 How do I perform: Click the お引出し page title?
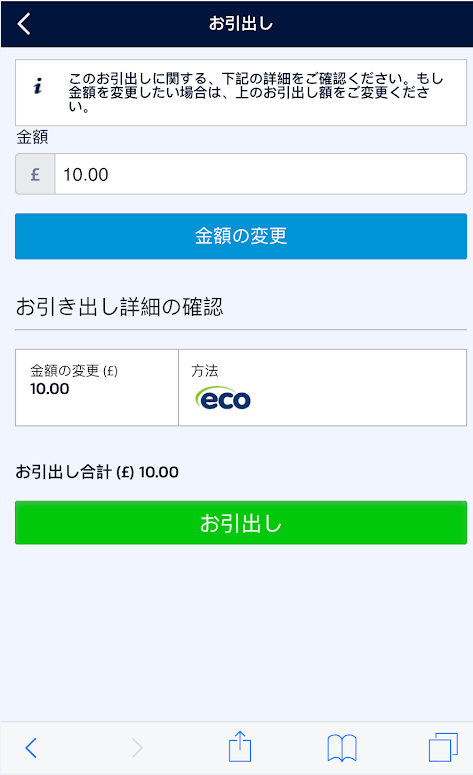(x=241, y=23)
